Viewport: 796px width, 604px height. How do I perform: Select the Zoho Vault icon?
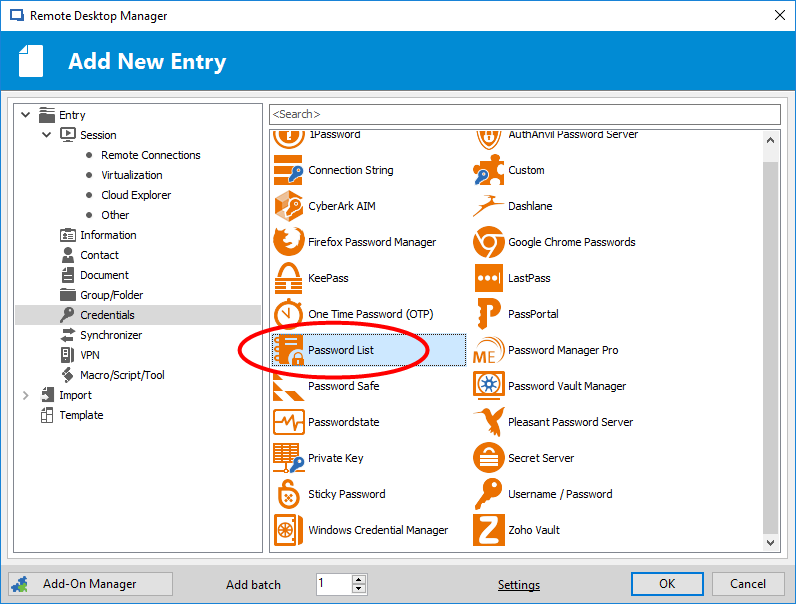[488, 530]
